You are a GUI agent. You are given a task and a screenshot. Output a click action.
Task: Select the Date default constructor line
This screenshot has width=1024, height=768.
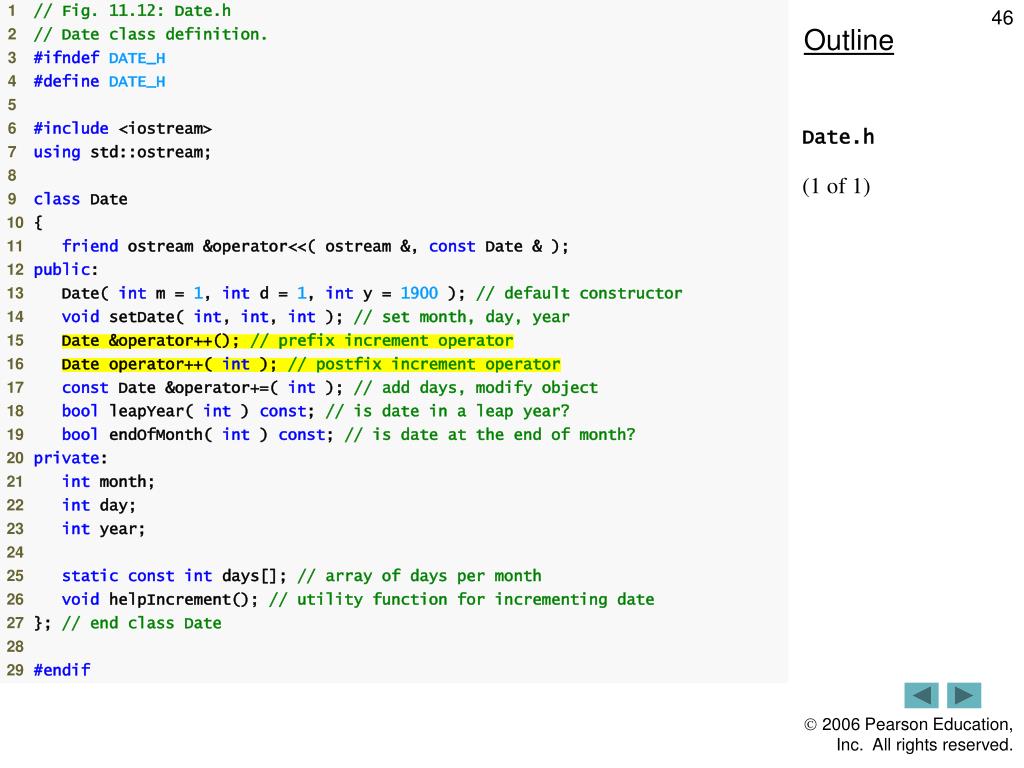click(x=372, y=293)
